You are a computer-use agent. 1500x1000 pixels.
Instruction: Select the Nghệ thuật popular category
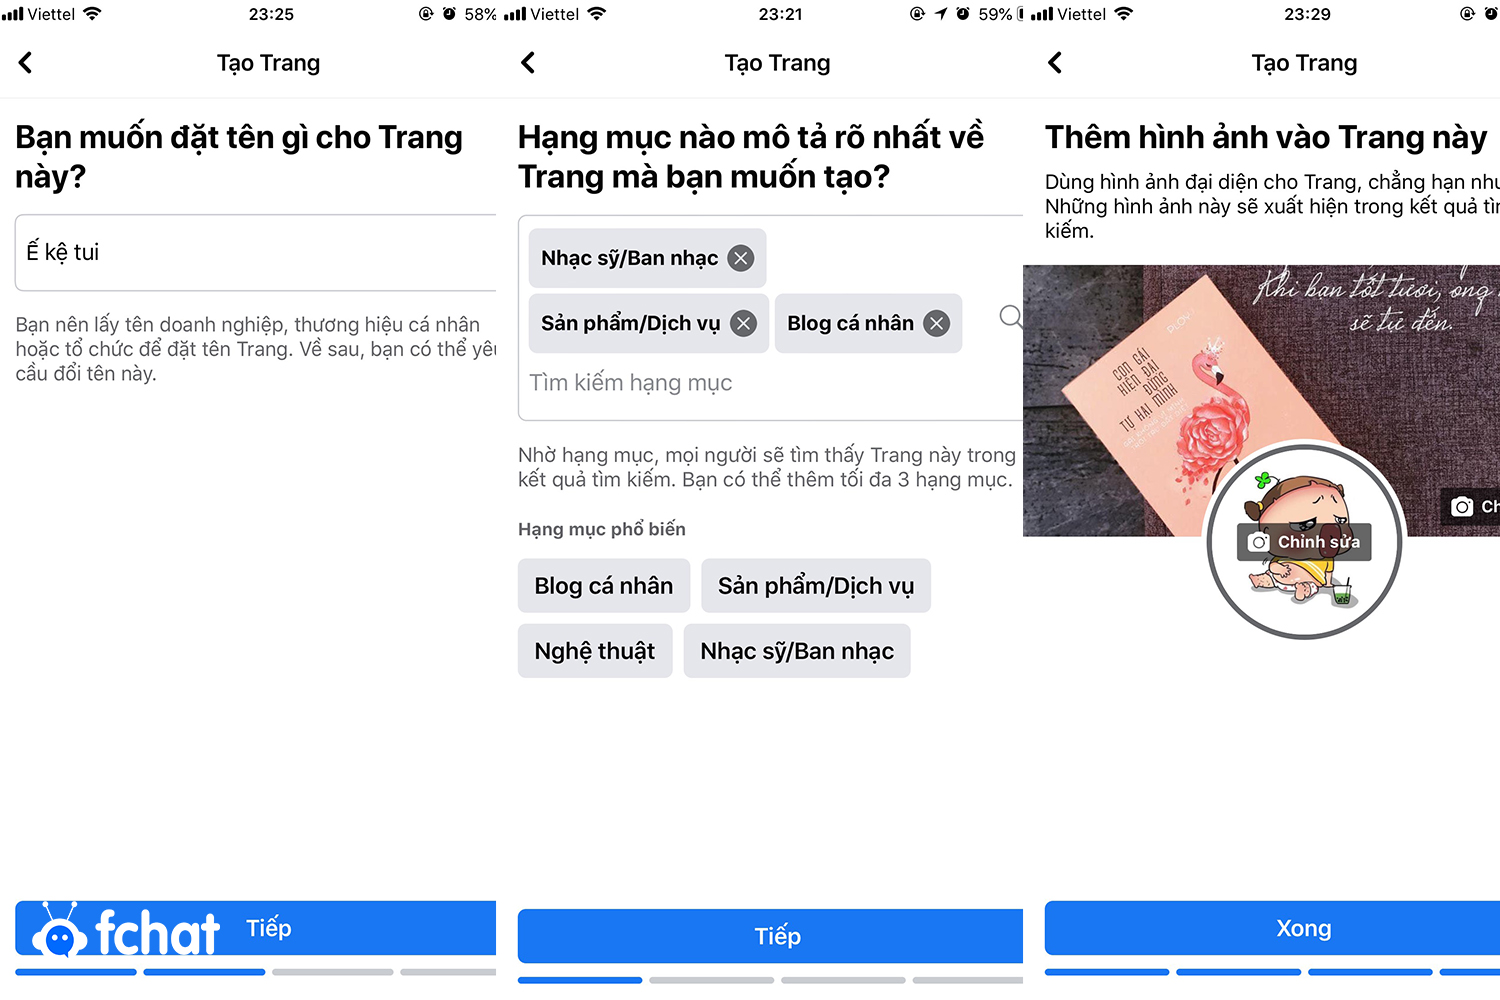click(x=595, y=651)
